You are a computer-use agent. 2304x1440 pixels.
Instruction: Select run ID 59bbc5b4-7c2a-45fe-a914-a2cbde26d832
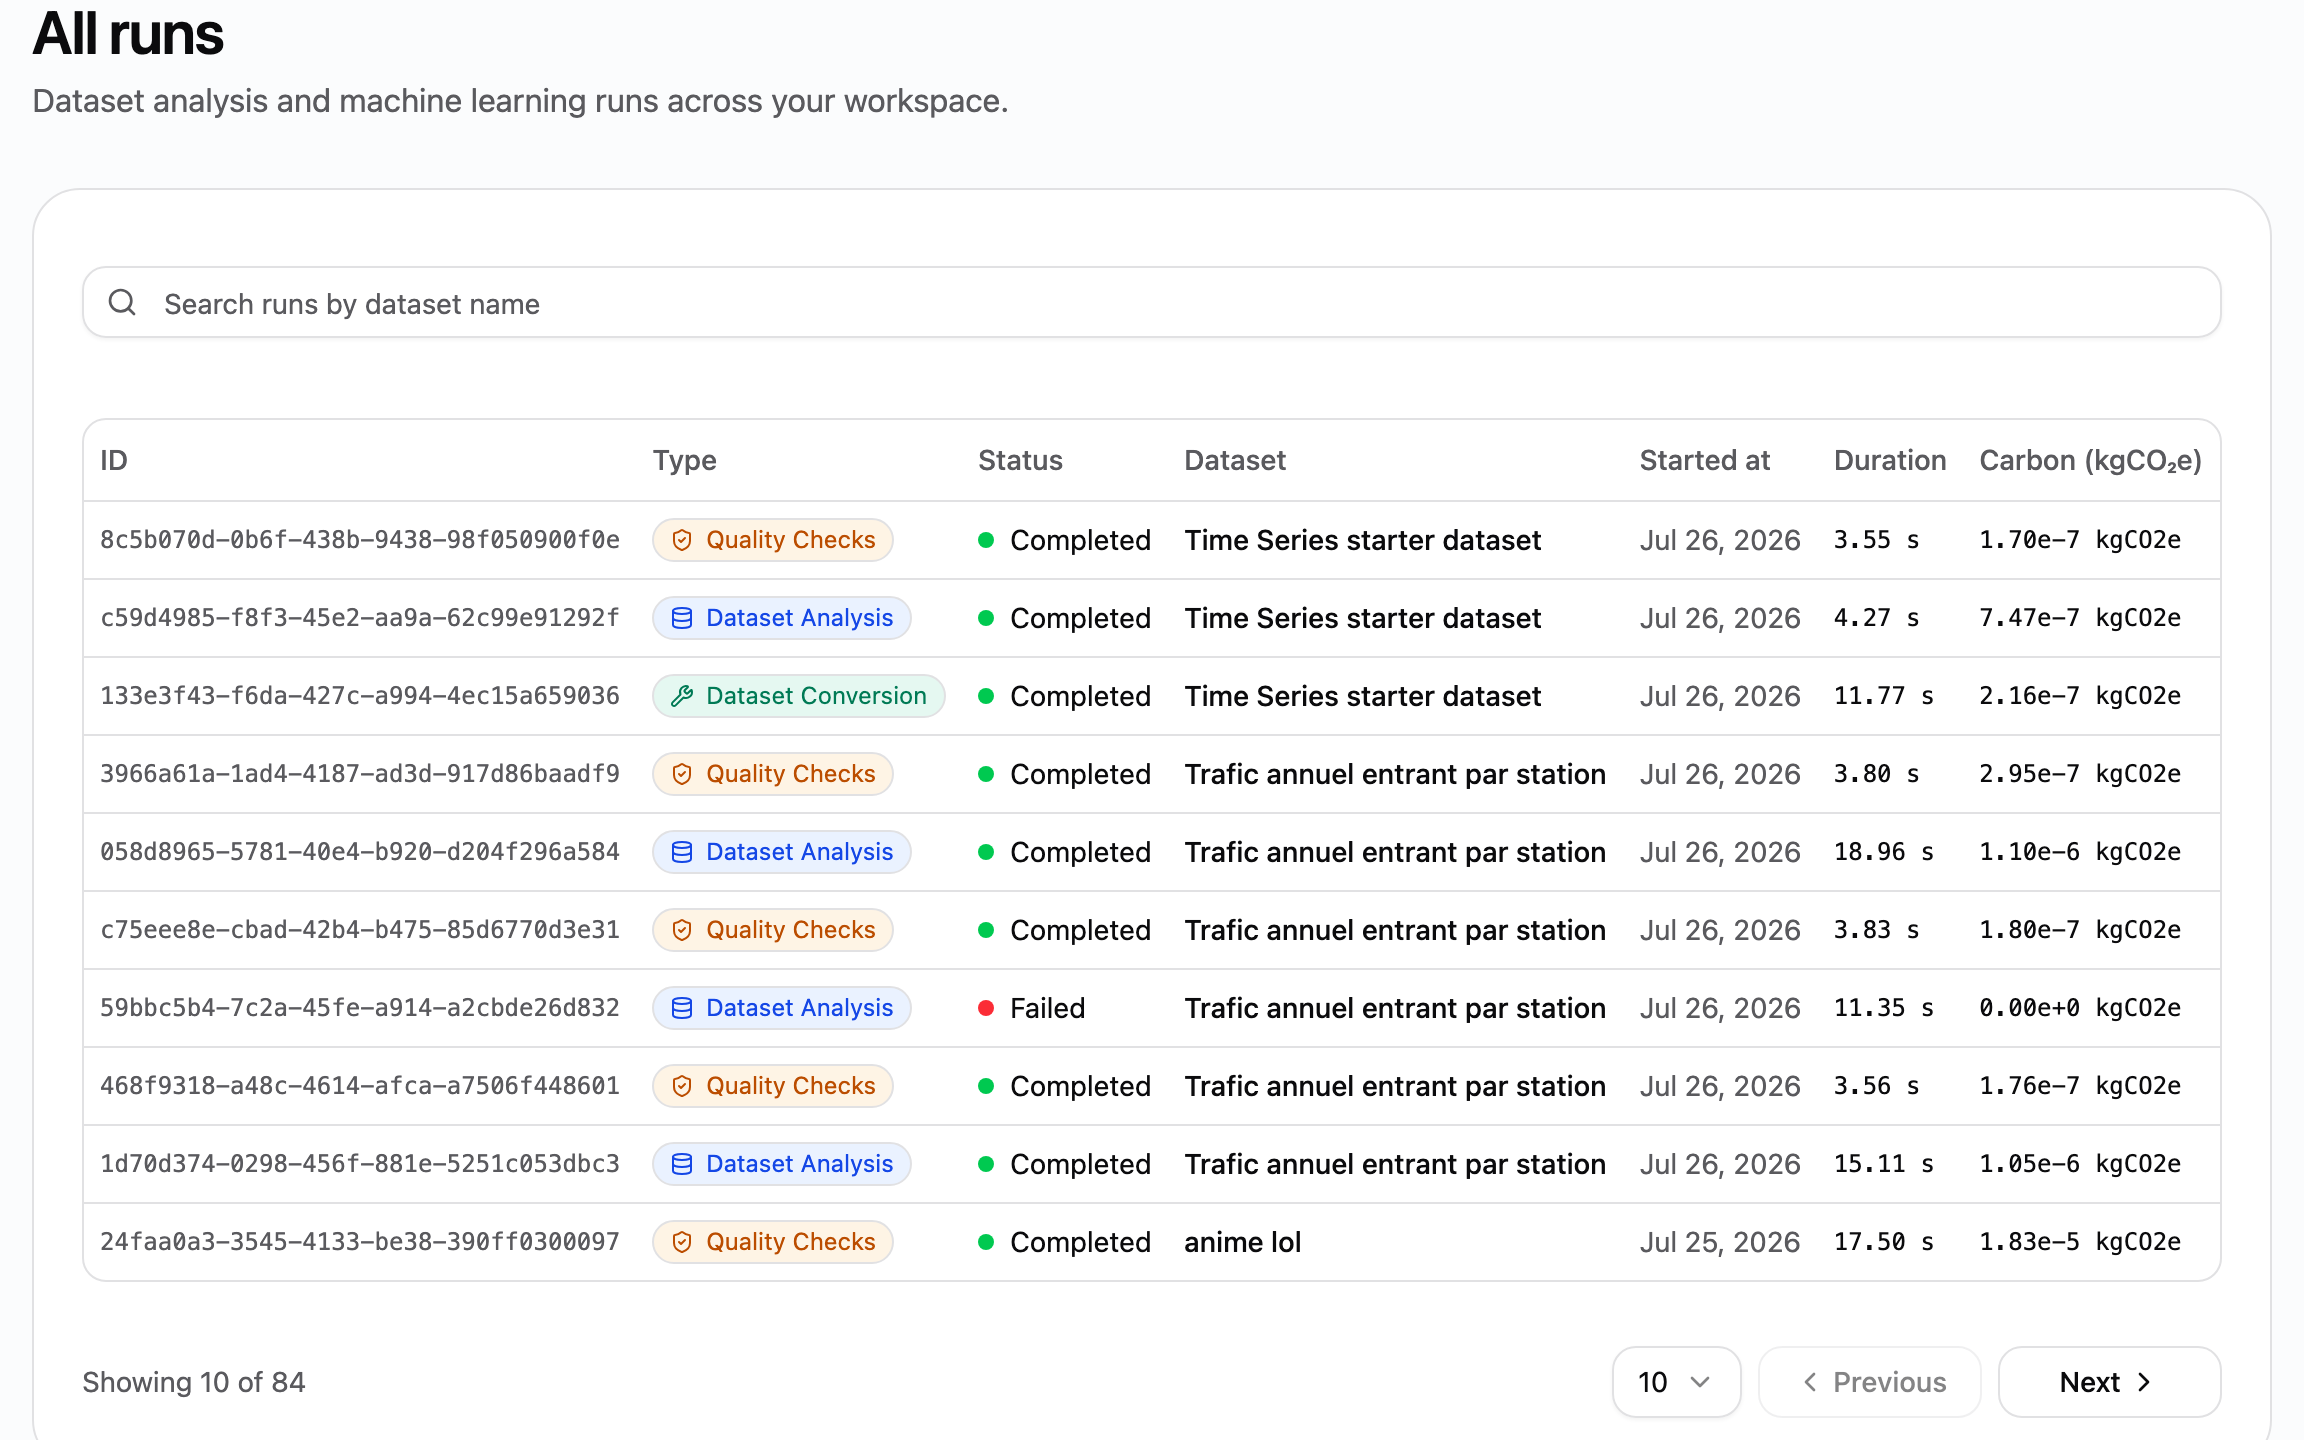(360, 1008)
